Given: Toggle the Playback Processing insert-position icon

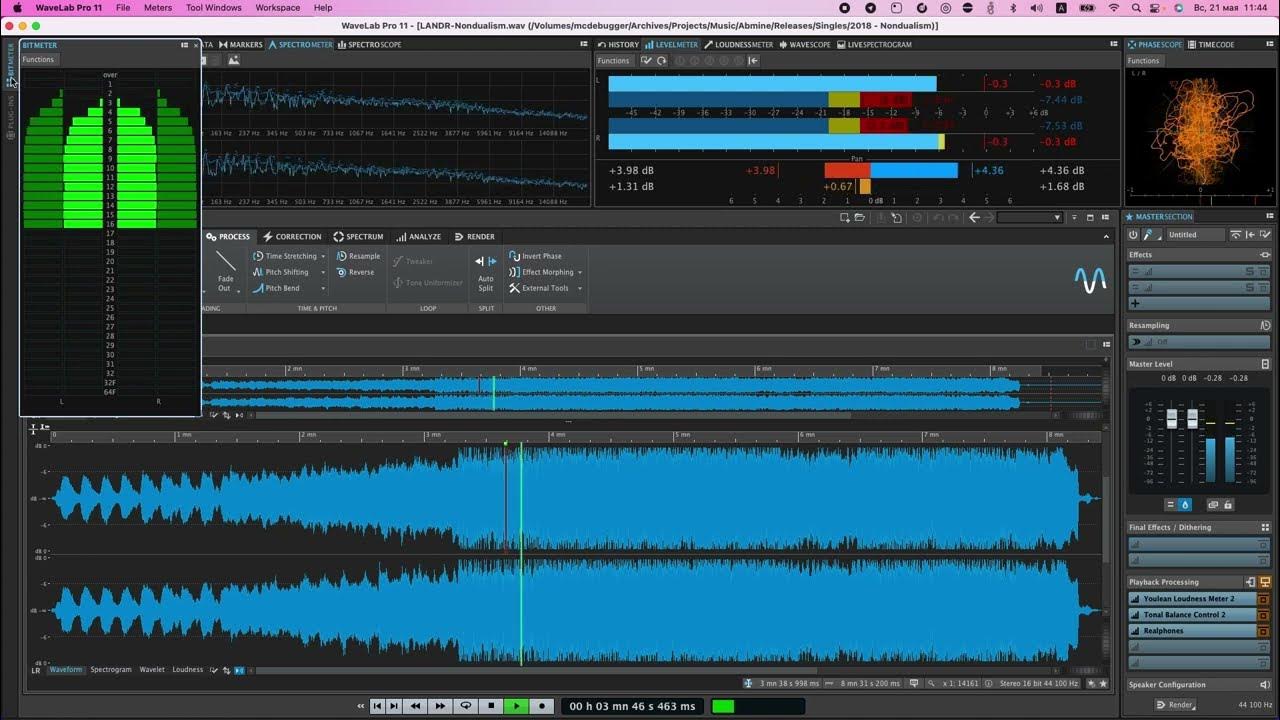Looking at the screenshot, I should (1250, 582).
